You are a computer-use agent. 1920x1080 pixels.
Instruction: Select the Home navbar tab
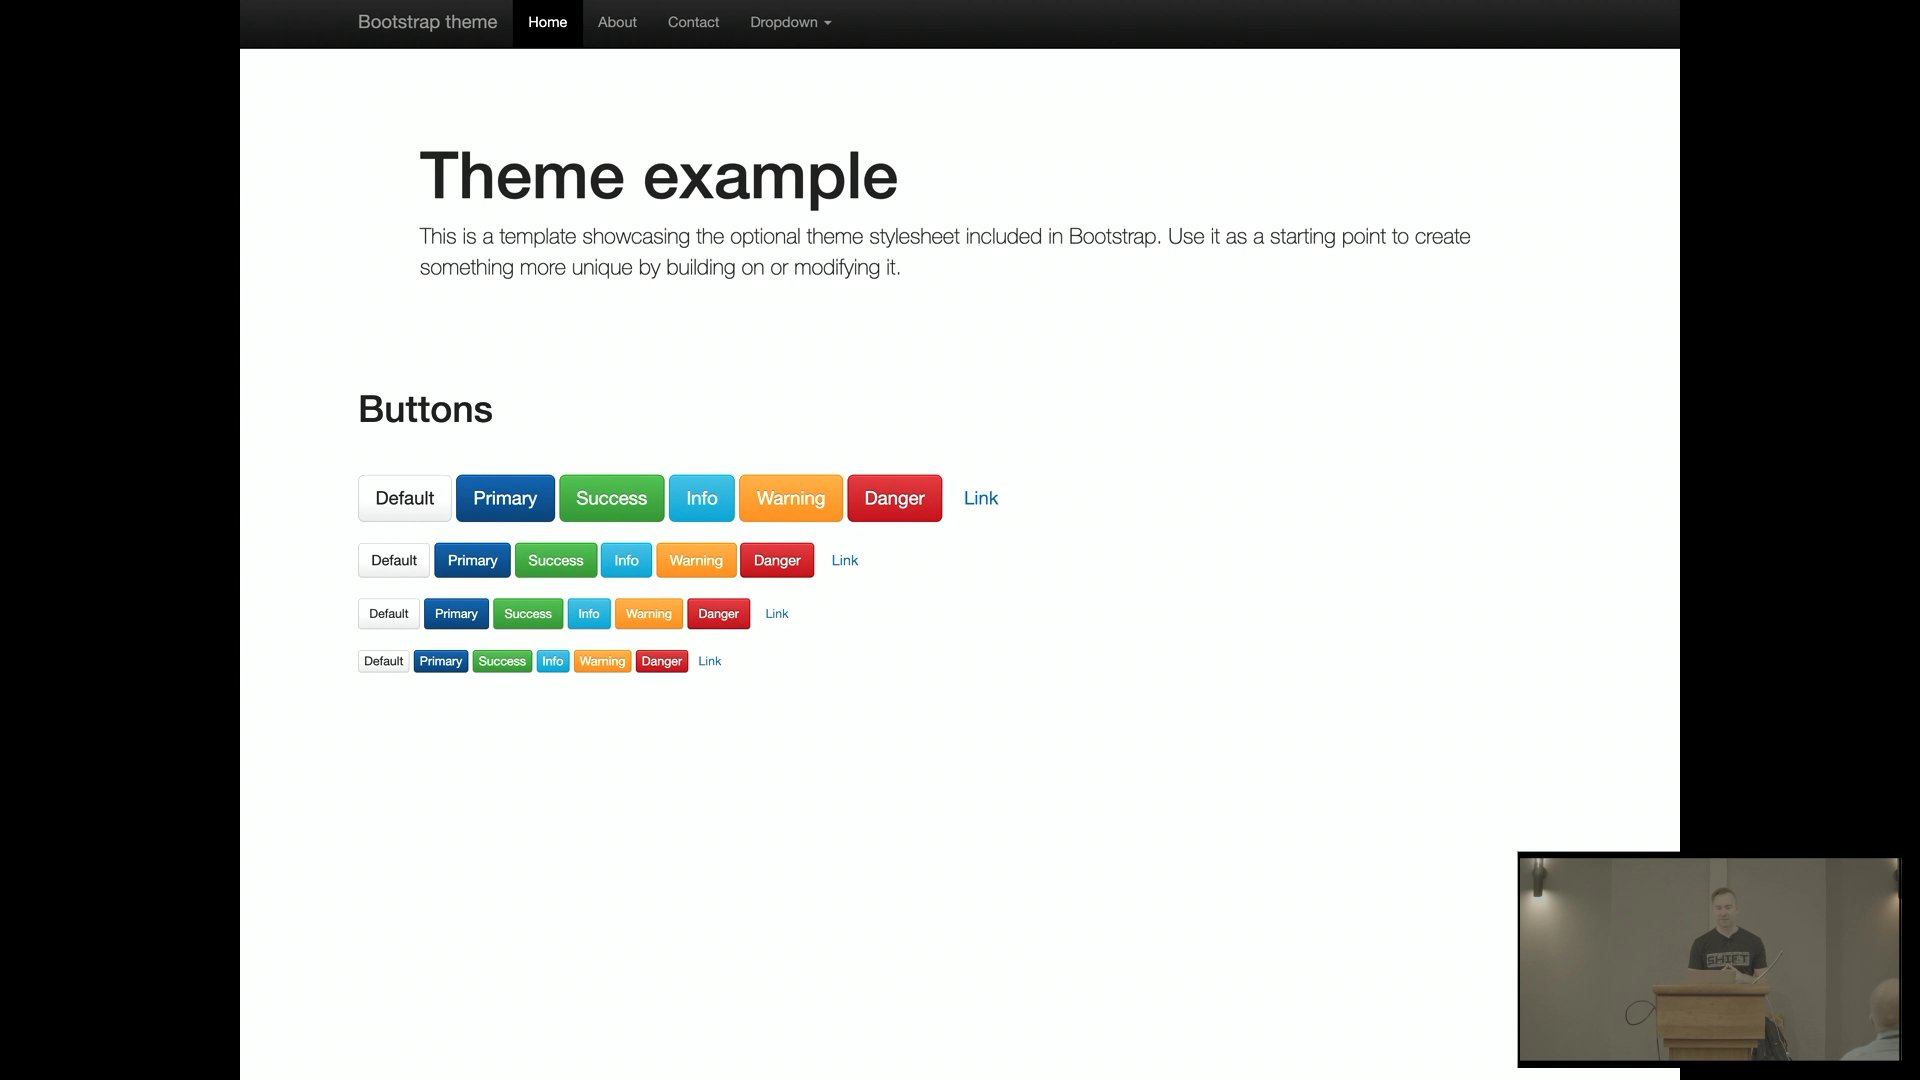click(x=547, y=22)
